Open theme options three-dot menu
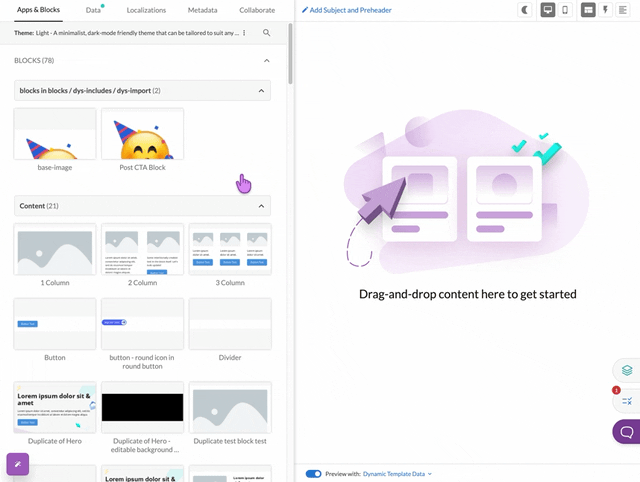640x482 pixels. coord(244,33)
